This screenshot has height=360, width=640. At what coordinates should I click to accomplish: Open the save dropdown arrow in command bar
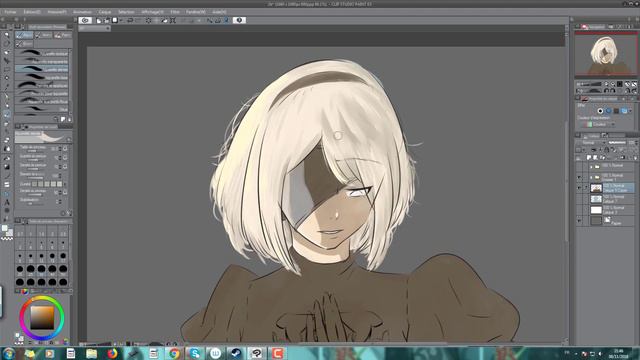(121, 20)
